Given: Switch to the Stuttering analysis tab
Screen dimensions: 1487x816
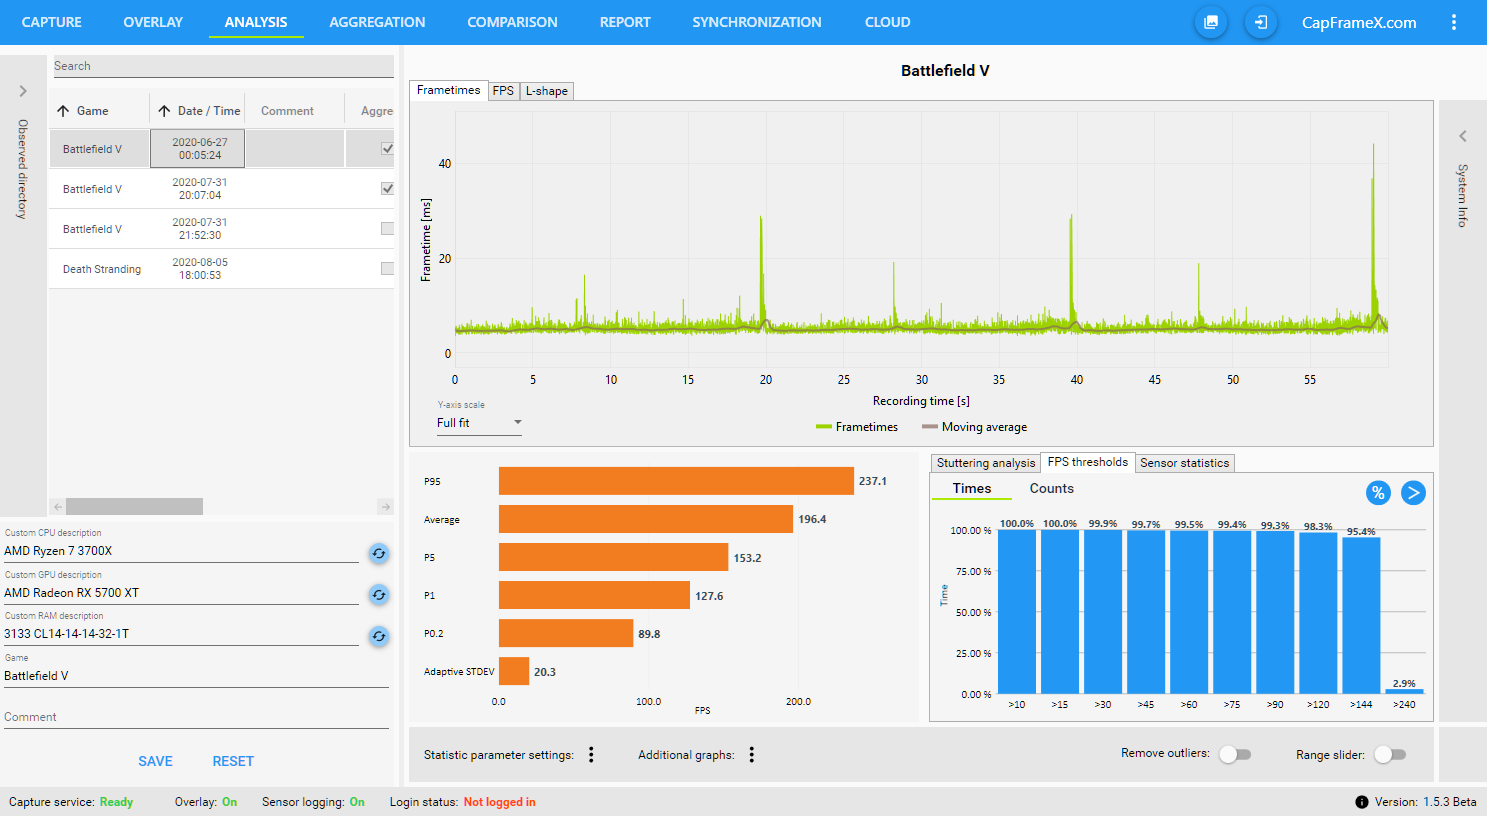Looking at the screenshot, I should point(986,463).
